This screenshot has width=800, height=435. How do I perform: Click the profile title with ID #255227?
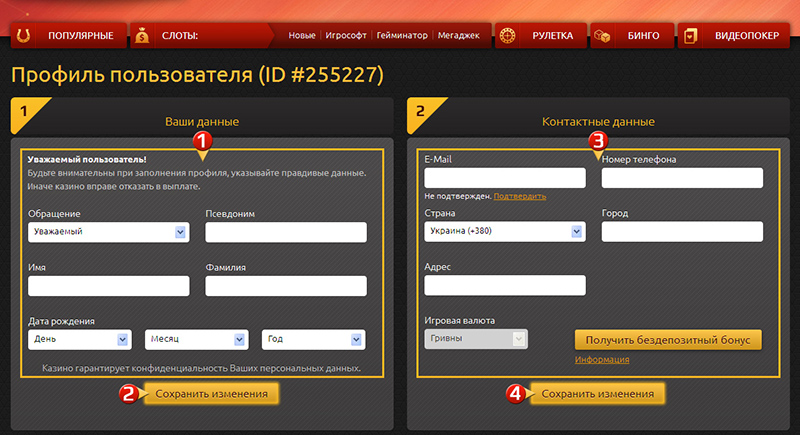[197, 74]
